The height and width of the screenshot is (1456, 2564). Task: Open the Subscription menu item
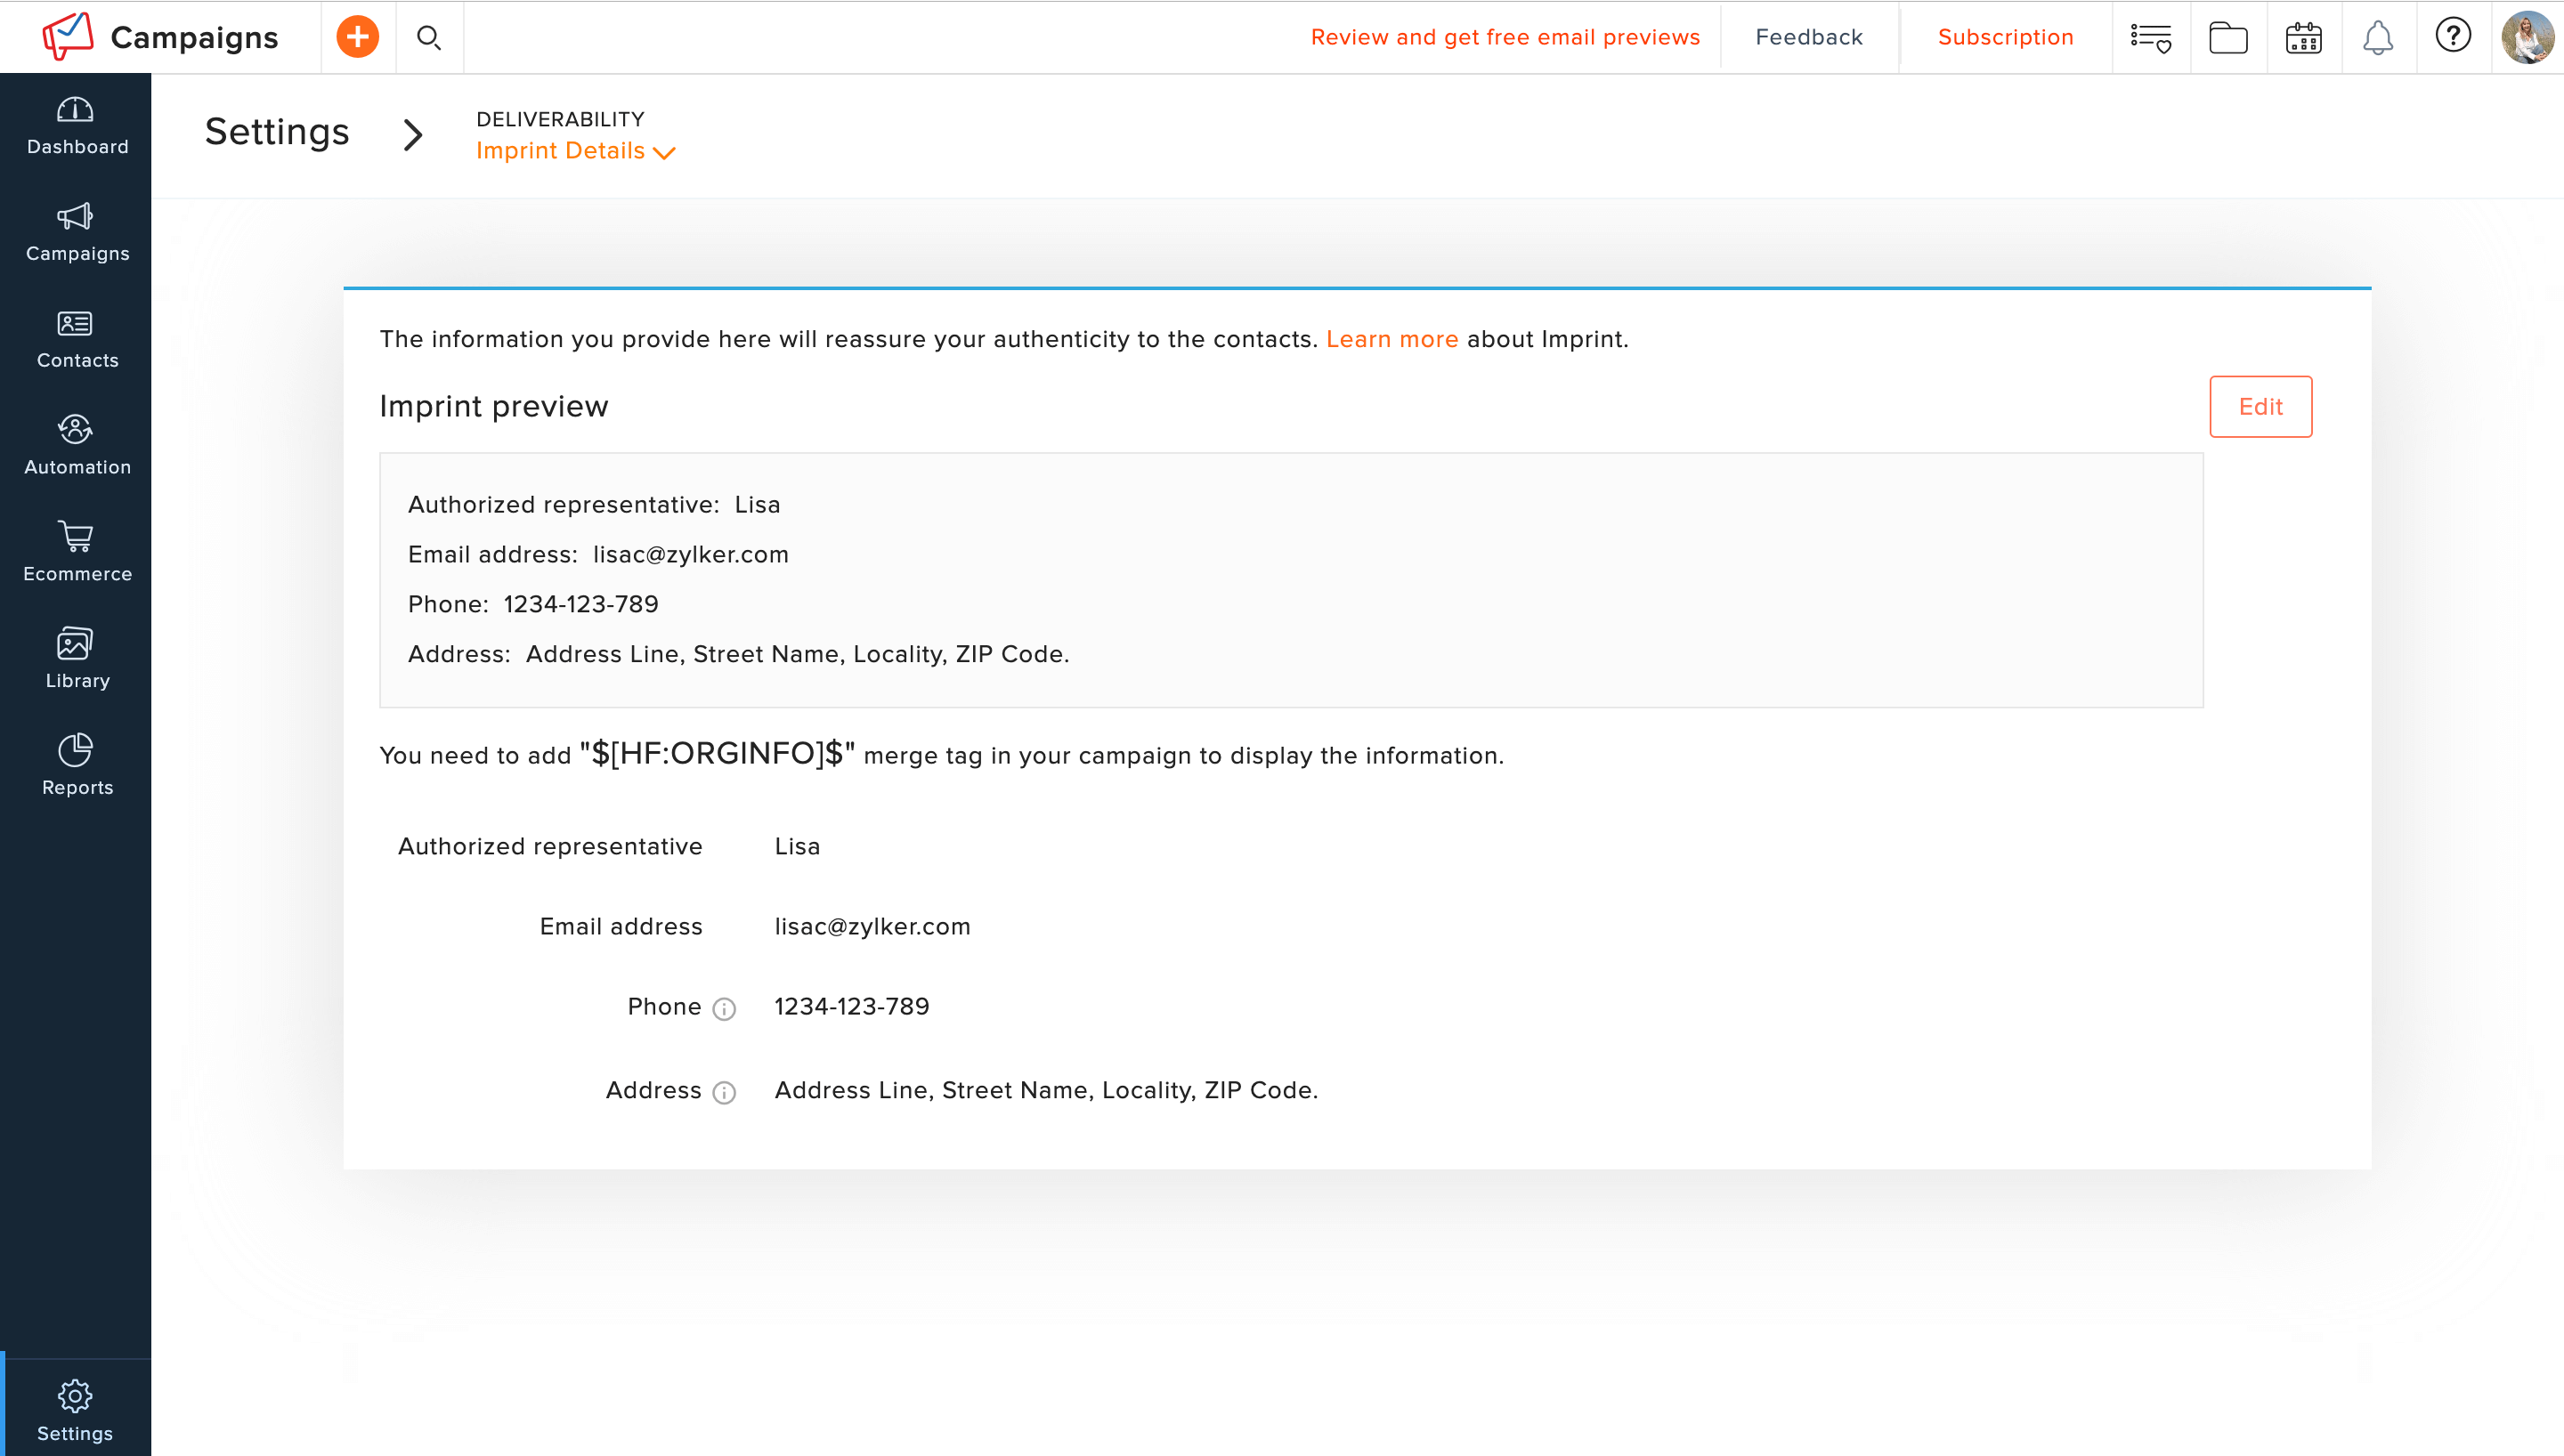(2005, 37)
